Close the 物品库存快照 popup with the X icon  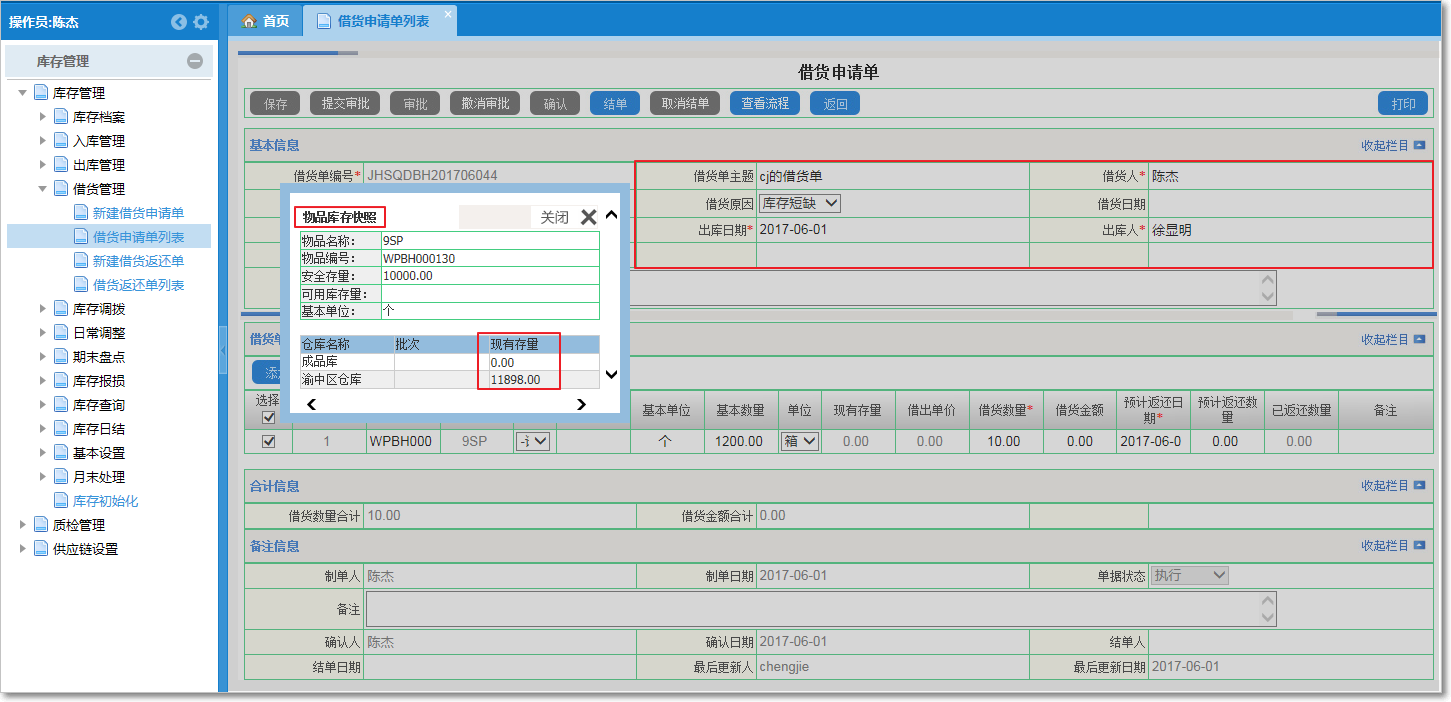[589, 217]
